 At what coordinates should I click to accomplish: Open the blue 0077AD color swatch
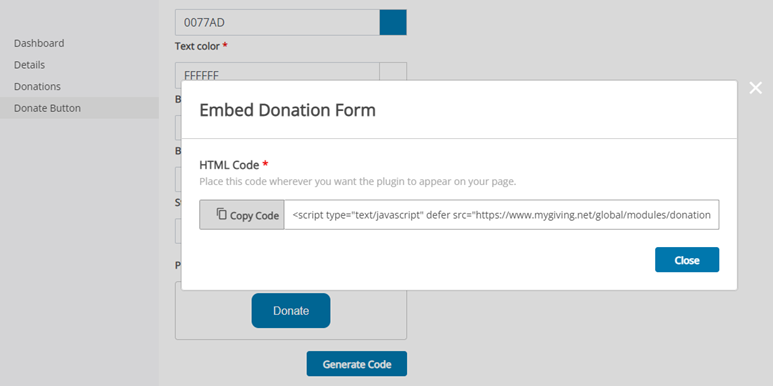(393, 22)
